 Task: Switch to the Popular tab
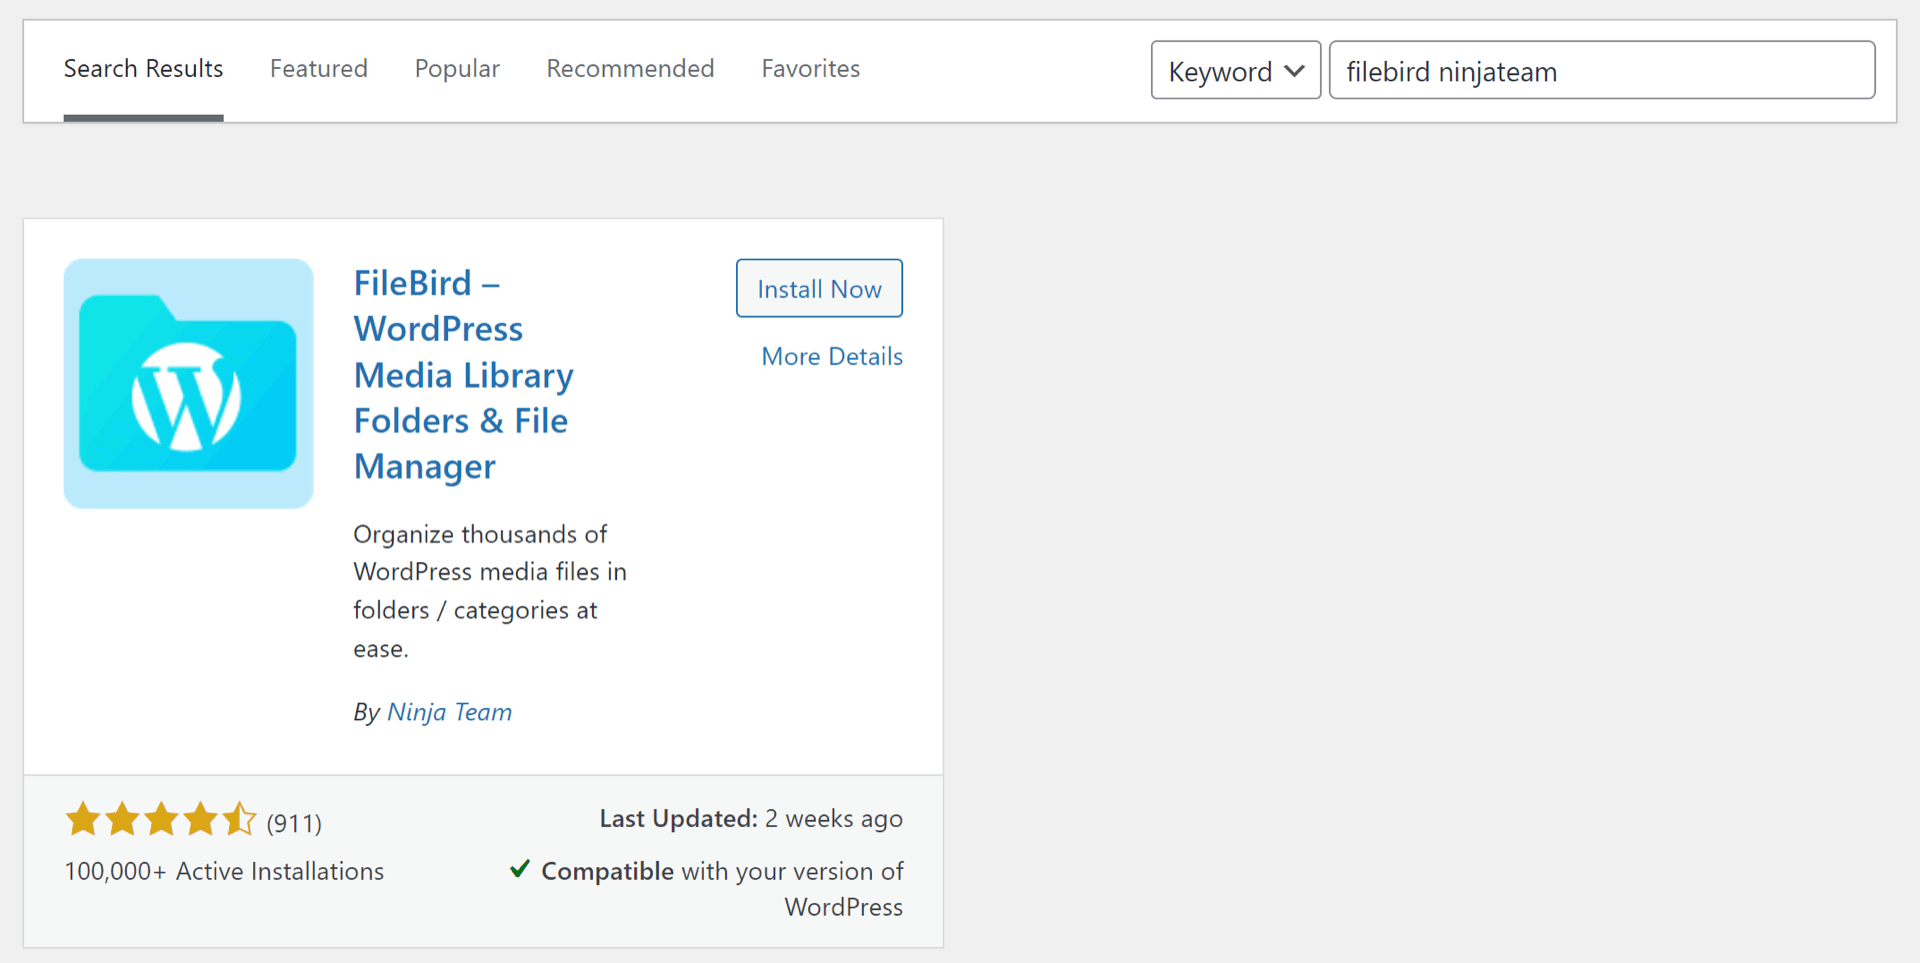[x=457, y=68]
